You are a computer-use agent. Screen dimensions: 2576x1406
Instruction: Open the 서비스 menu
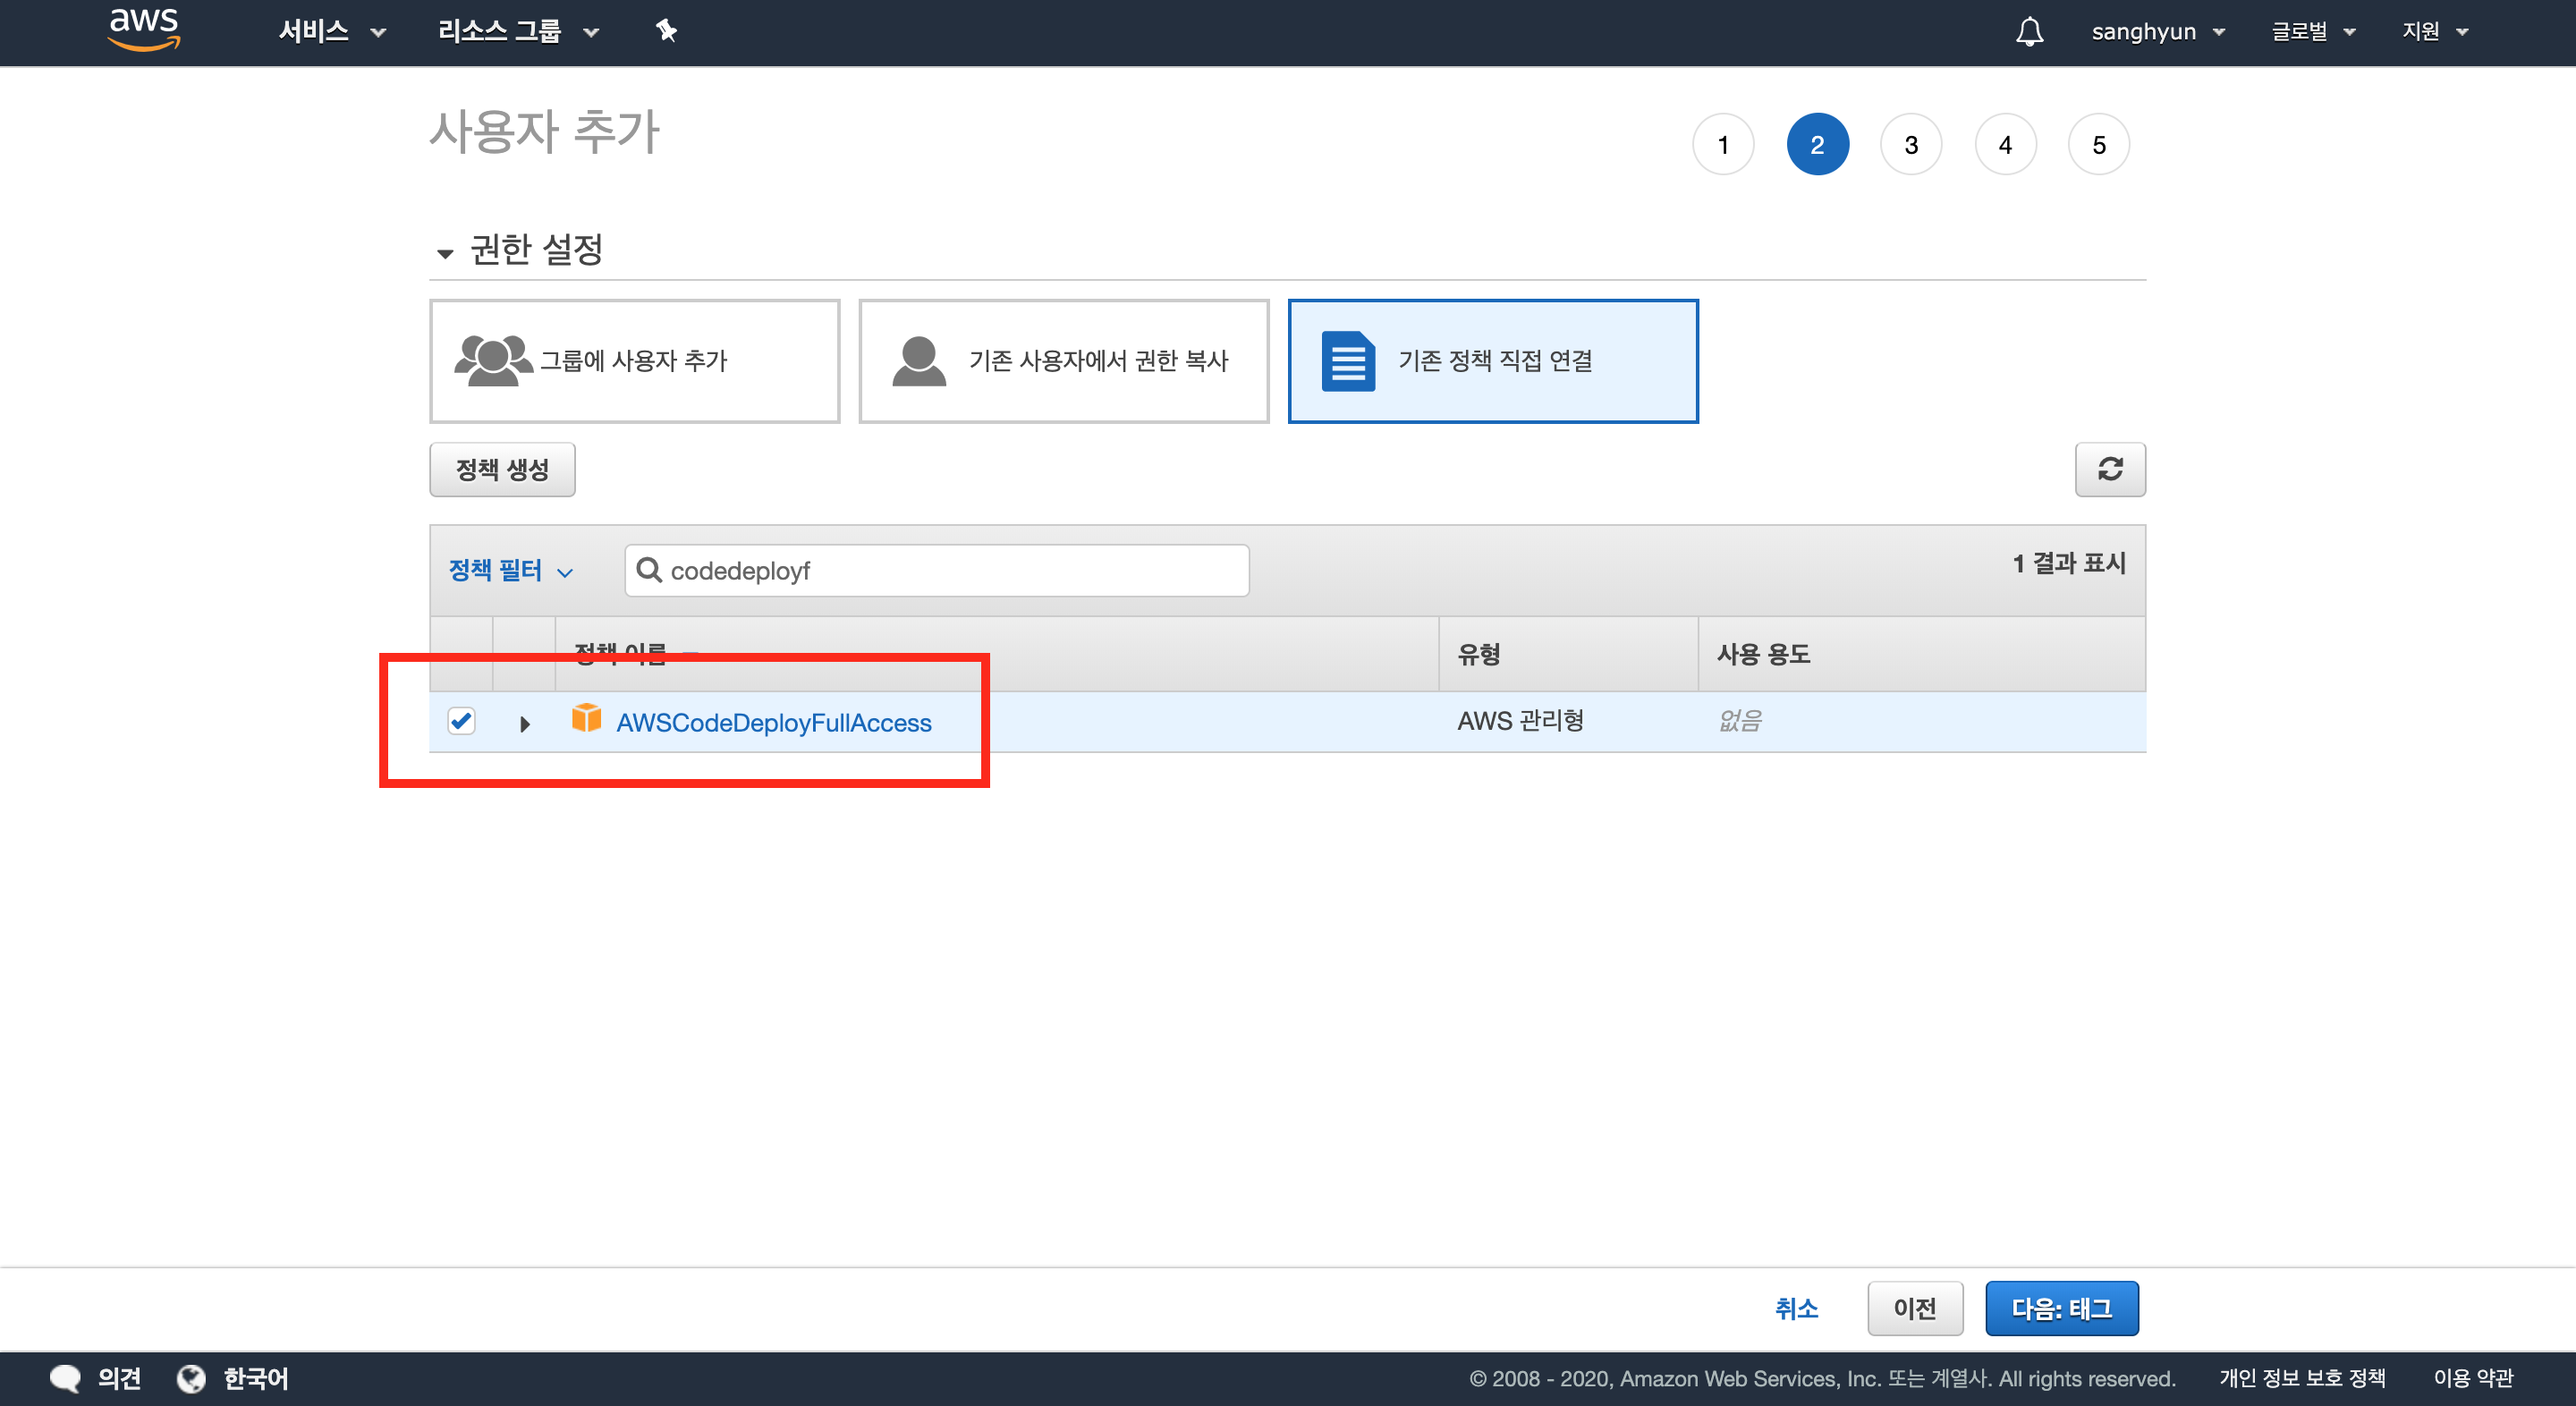(331, 31)
